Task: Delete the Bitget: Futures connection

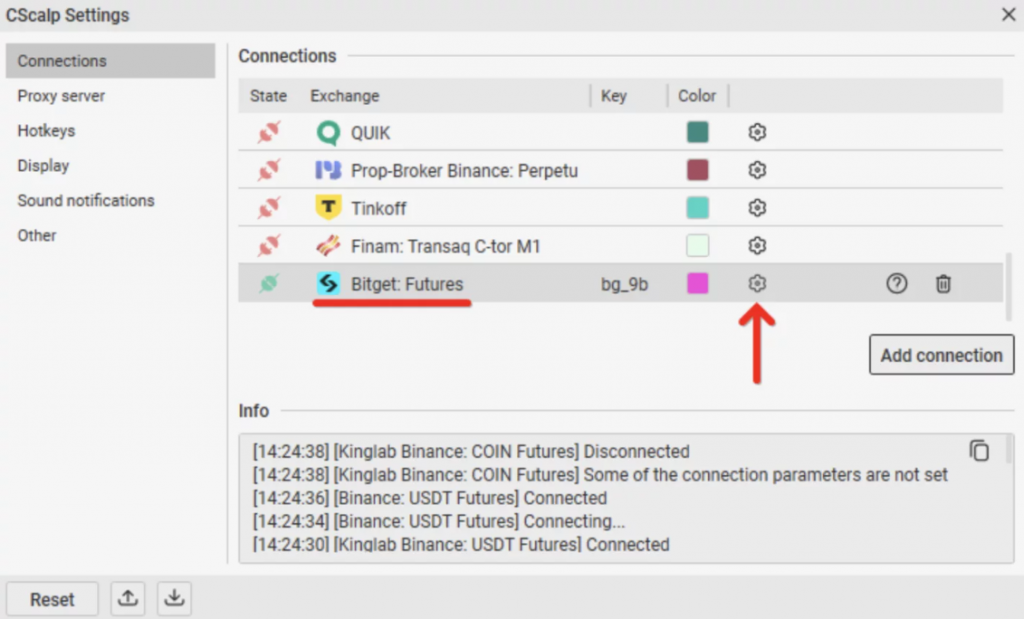Action: coord(943,284)
